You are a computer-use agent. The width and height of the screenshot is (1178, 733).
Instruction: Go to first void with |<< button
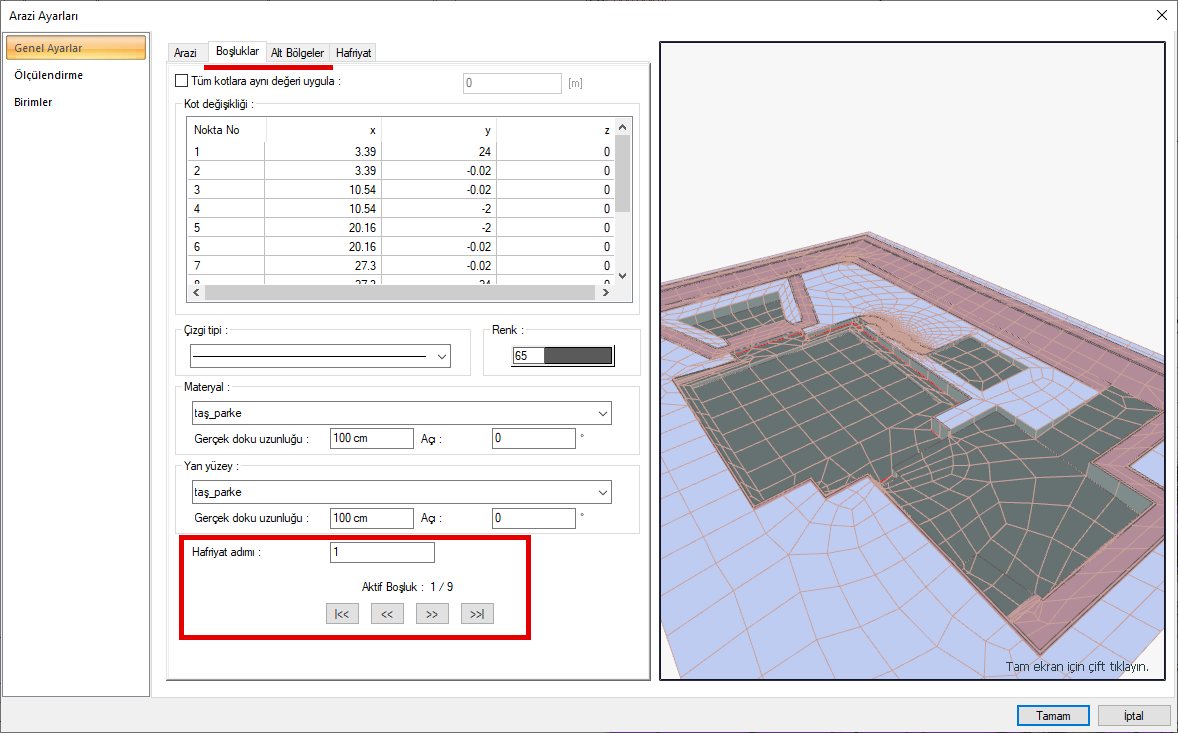tap(341, 614)
